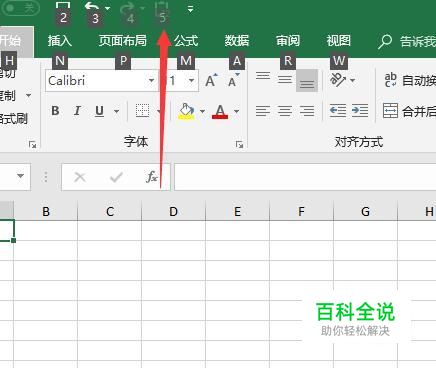Select column E header

(237, 211)
